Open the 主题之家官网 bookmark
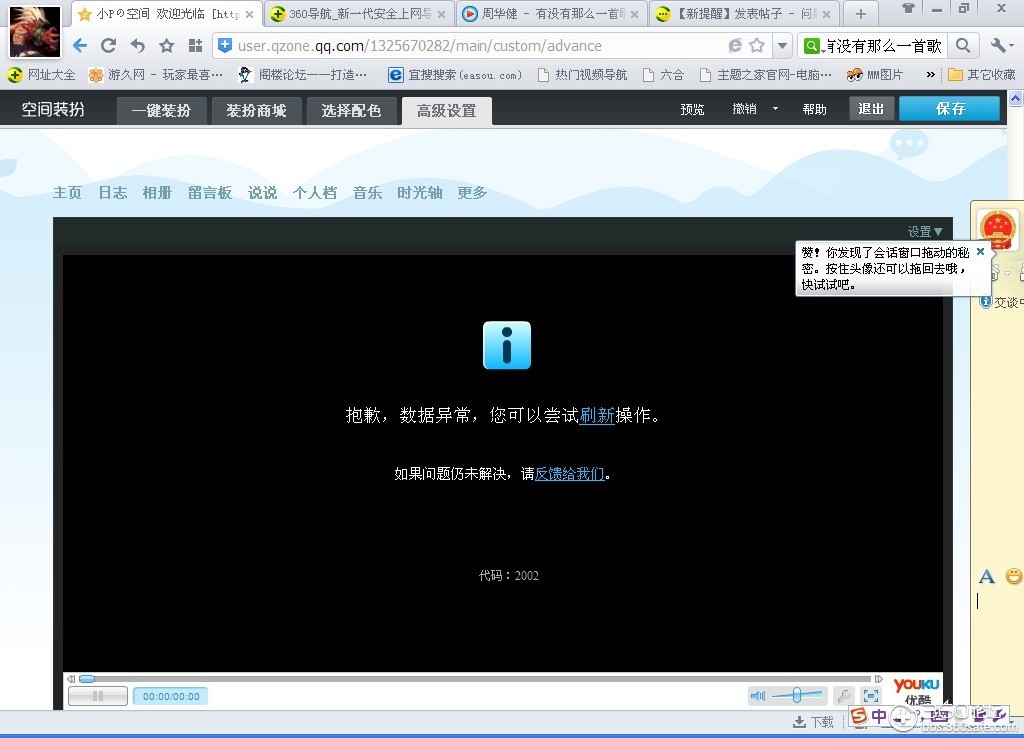The width and height of the screenshot is (1024, 738). coord(765,75)
